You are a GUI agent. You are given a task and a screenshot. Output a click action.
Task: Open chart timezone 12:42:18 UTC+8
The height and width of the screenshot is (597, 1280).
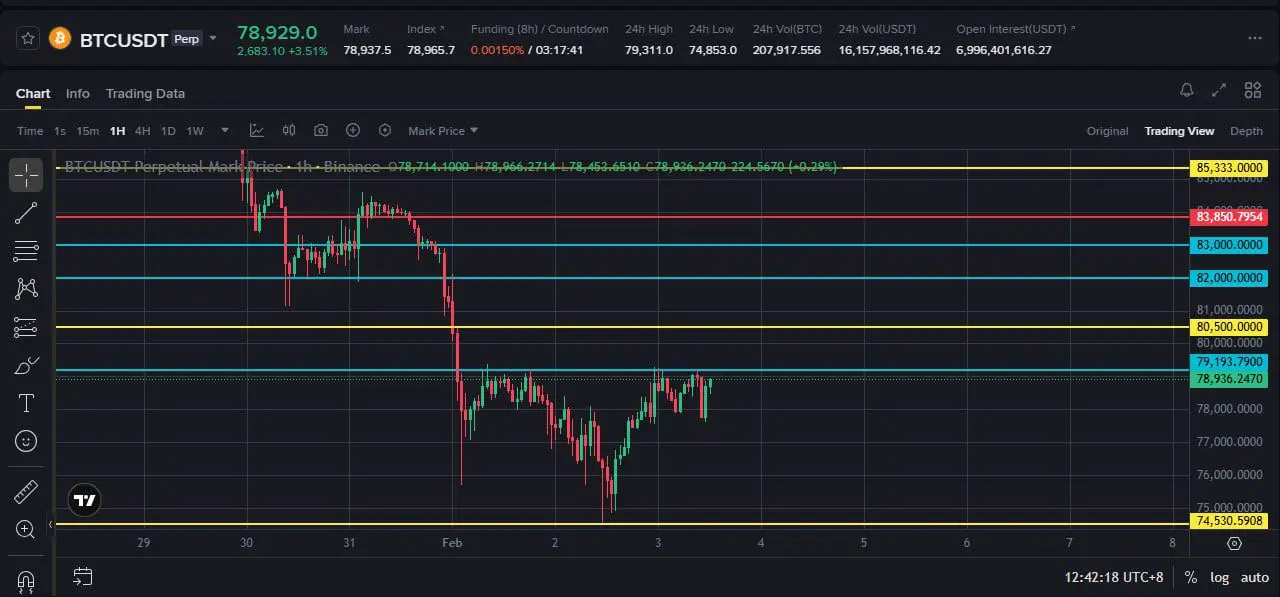pyautogui.click(x=1116, y=577)
